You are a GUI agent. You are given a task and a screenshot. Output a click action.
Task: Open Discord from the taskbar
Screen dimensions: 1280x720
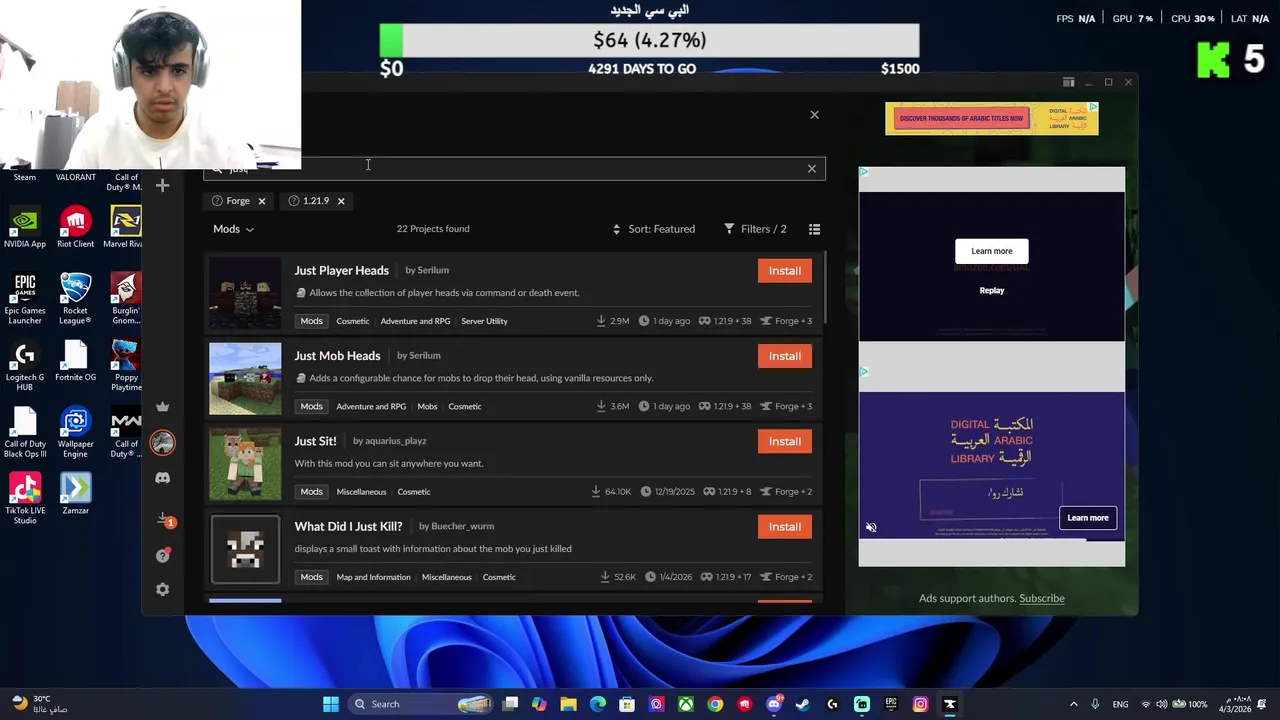point(774,704)
